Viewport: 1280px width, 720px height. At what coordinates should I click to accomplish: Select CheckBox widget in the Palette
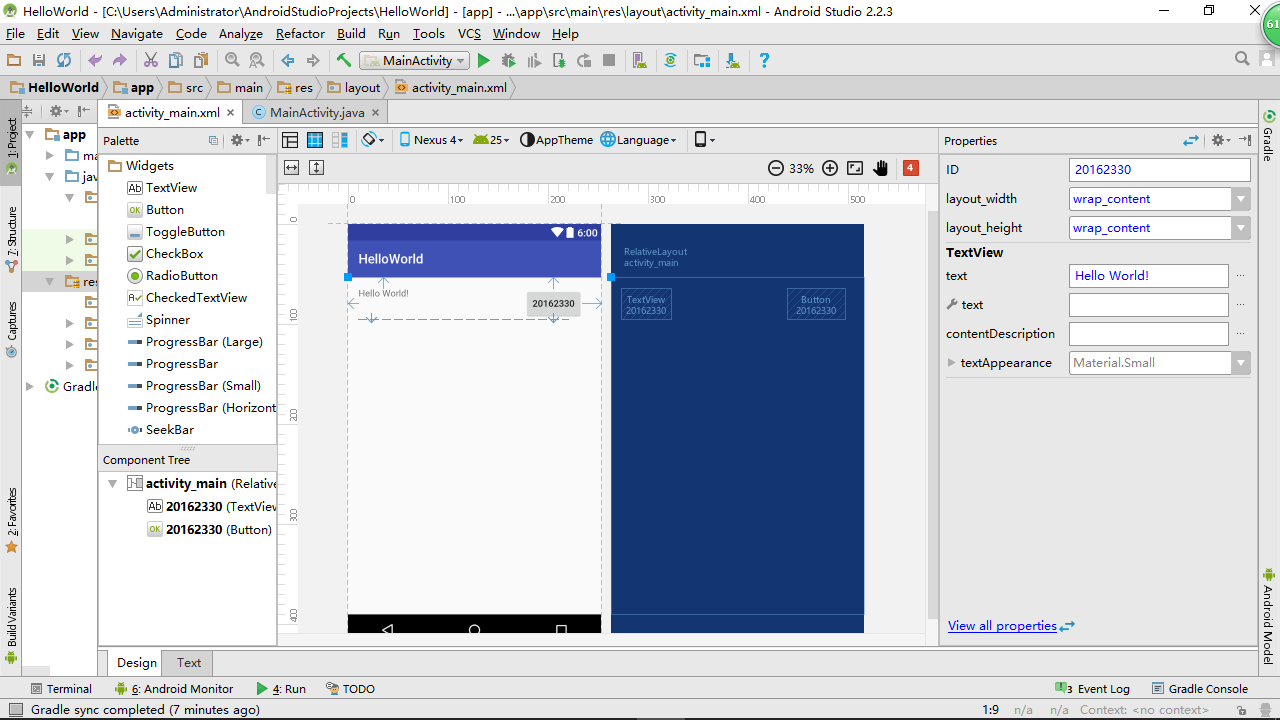coord(174,254)
